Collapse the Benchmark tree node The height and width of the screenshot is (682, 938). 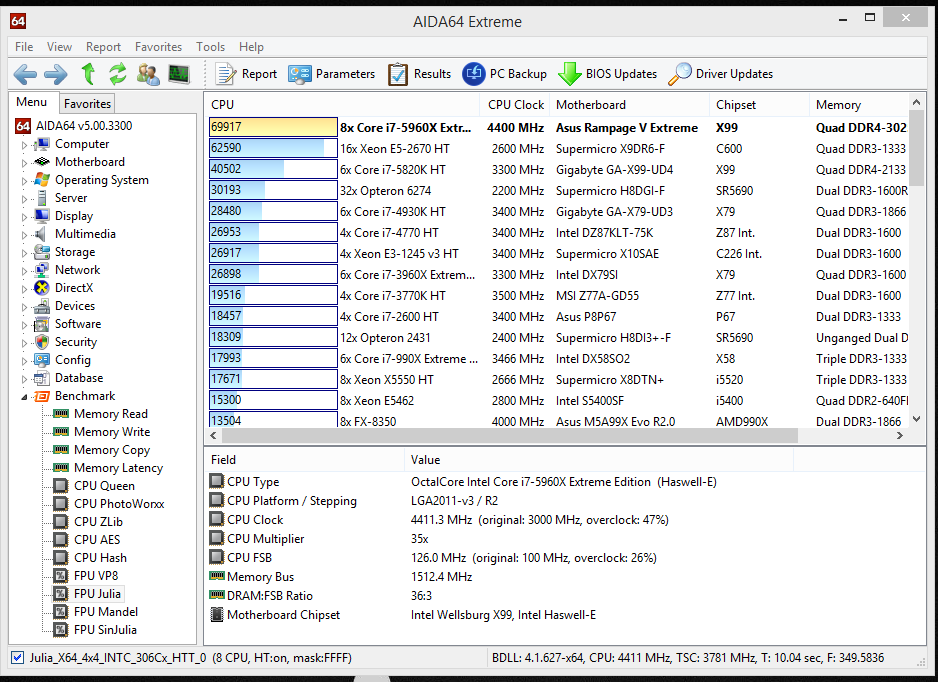tap(24, 397)
